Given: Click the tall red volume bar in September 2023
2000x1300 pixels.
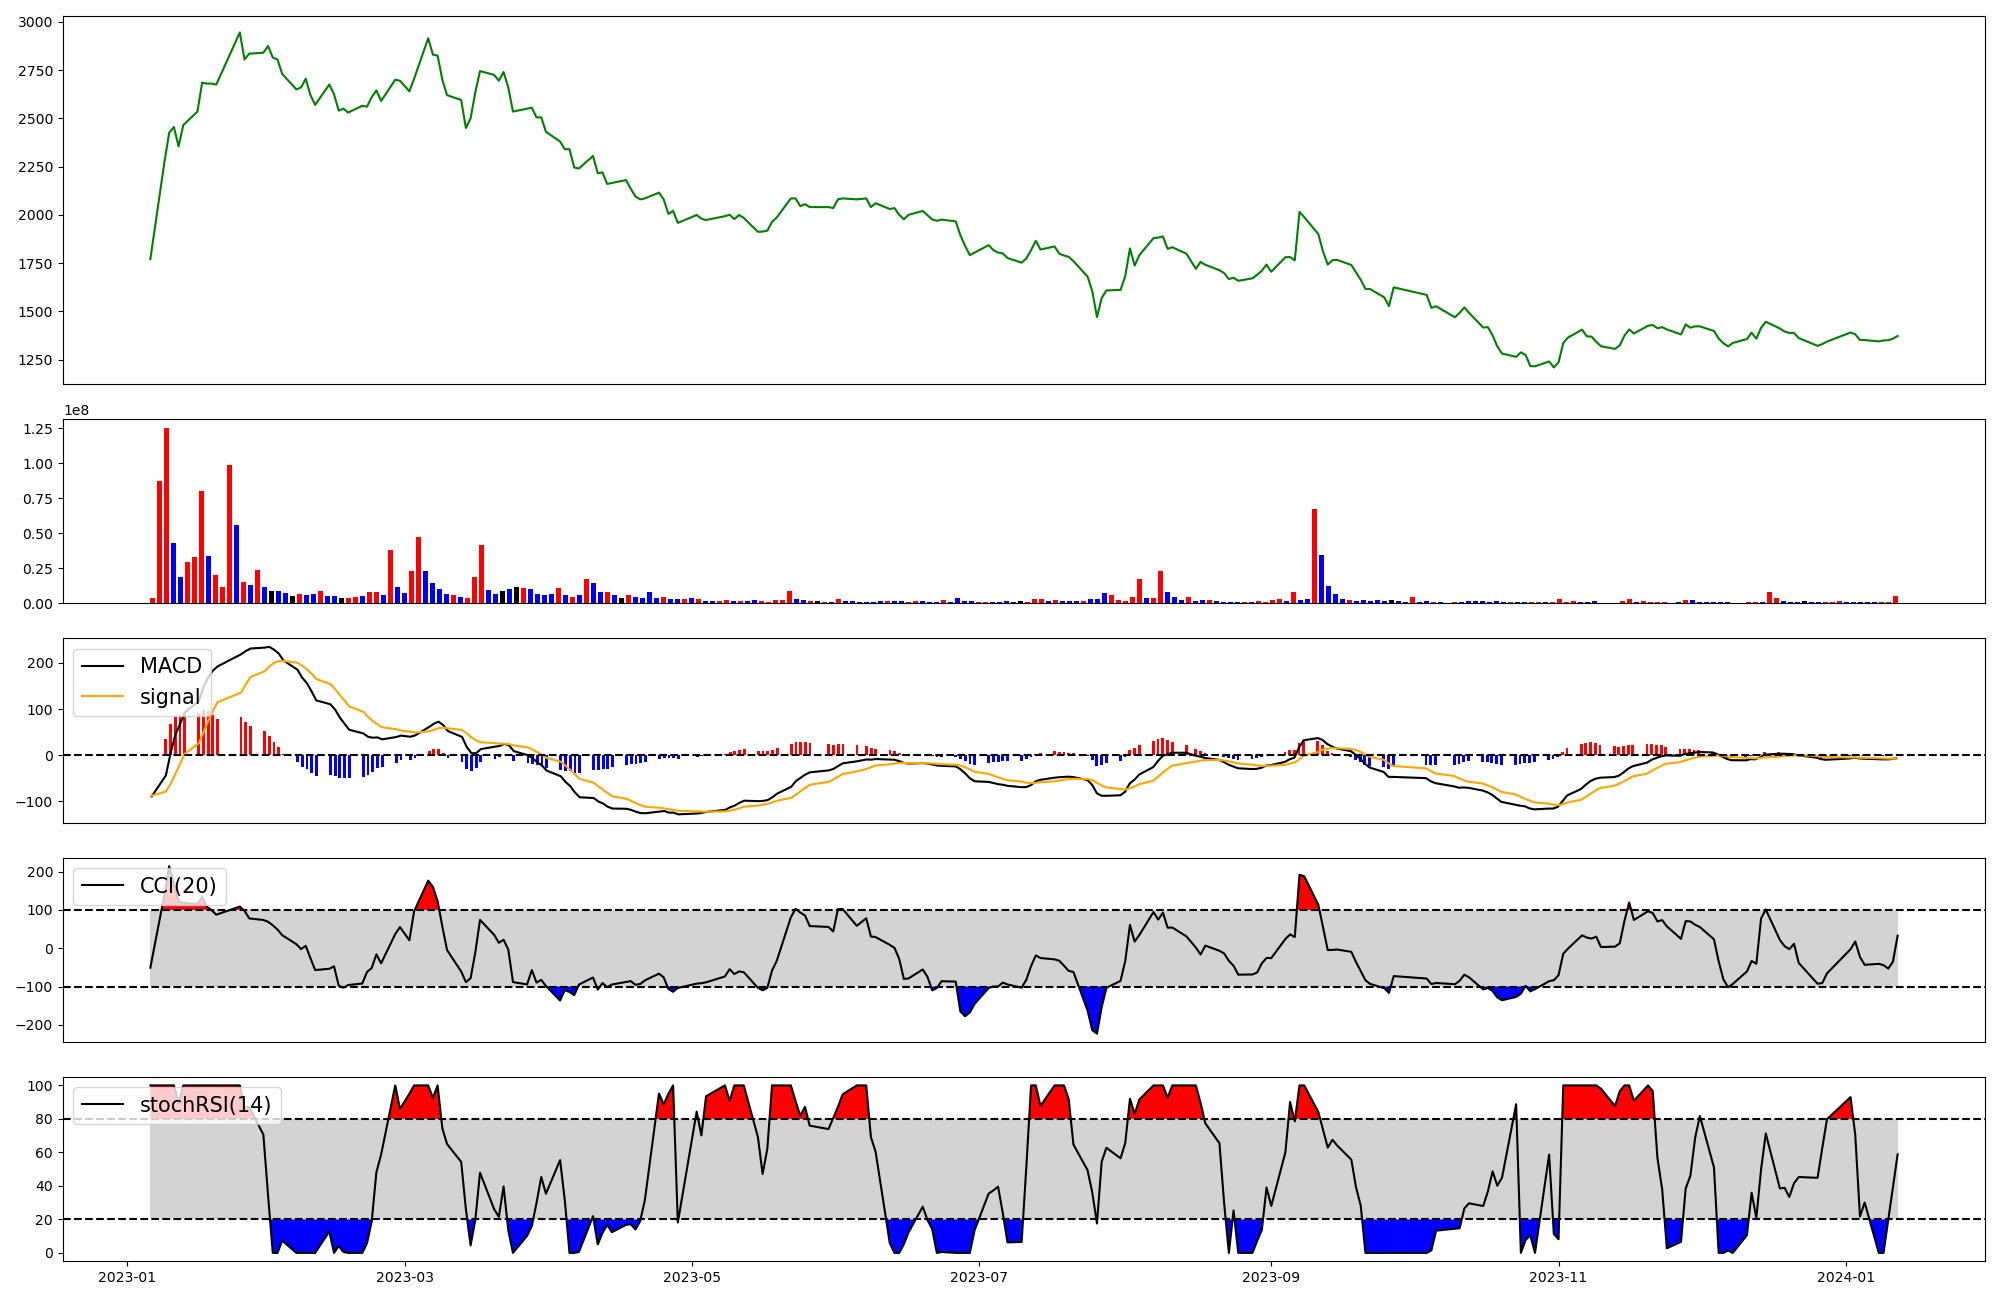Looking at the screenshot, I should pos(1314,556).
